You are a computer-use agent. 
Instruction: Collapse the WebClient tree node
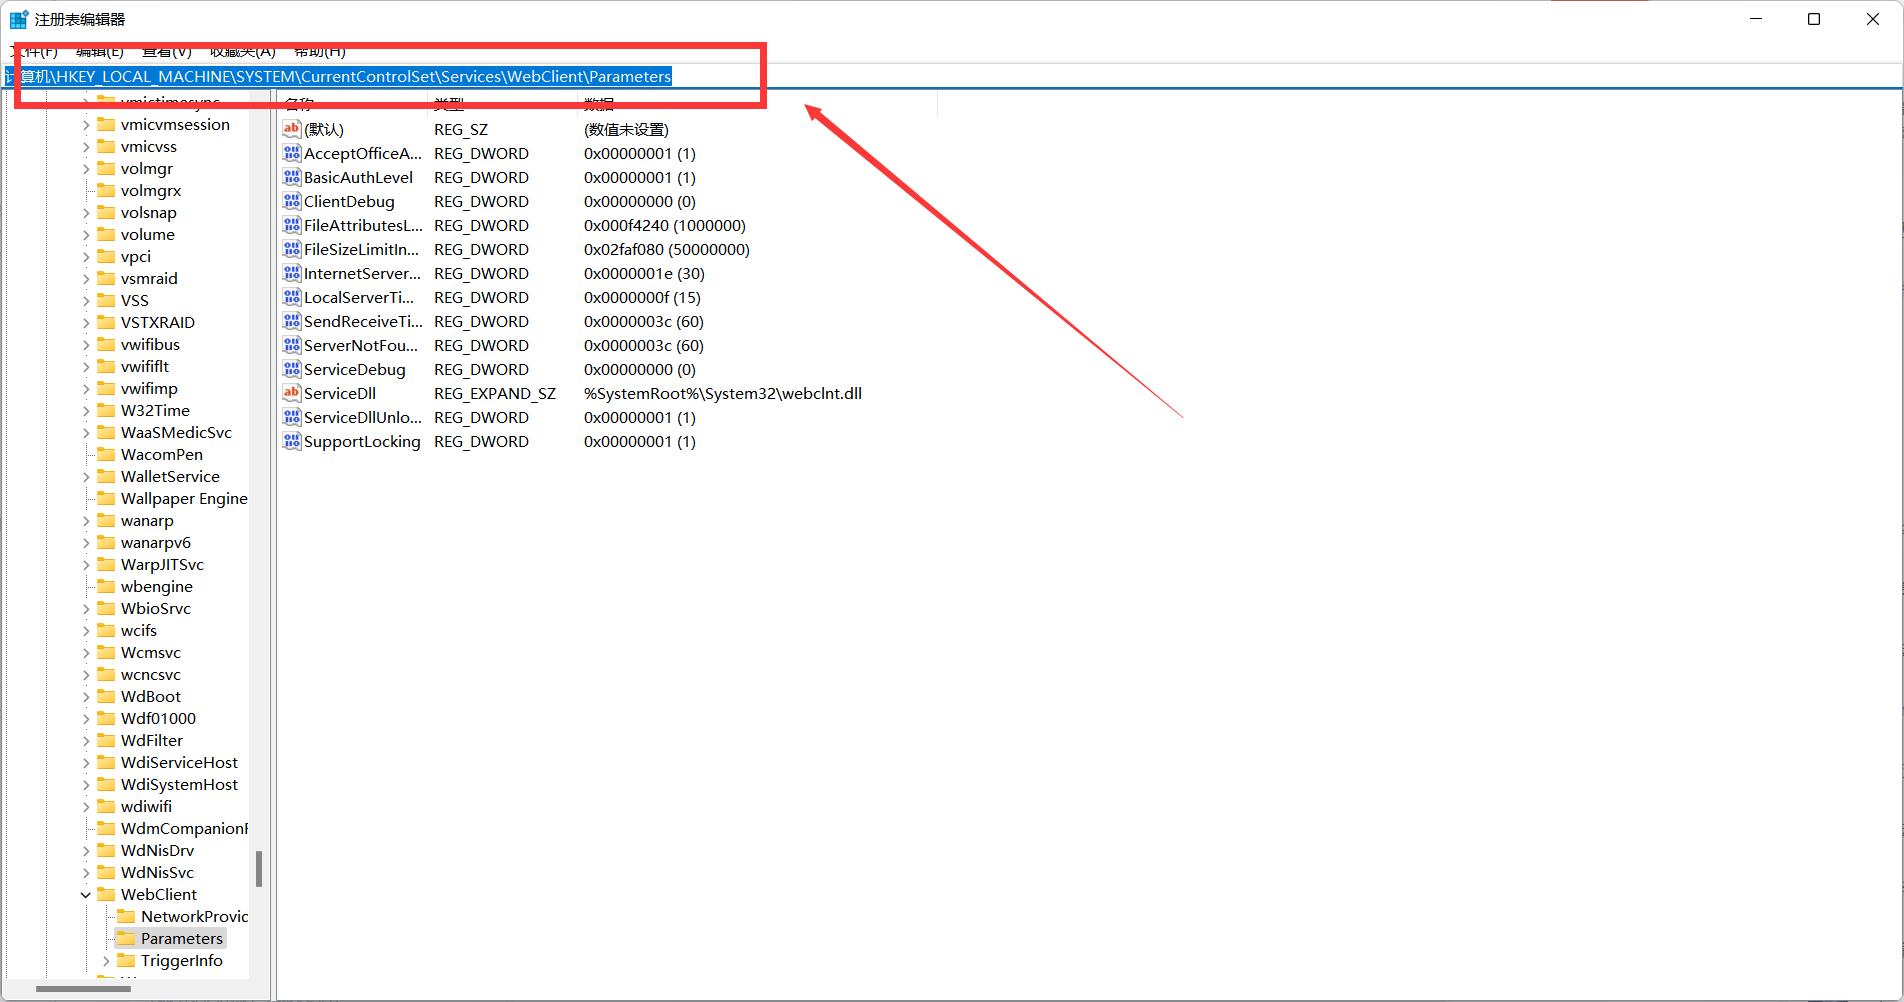click(86, 895)
